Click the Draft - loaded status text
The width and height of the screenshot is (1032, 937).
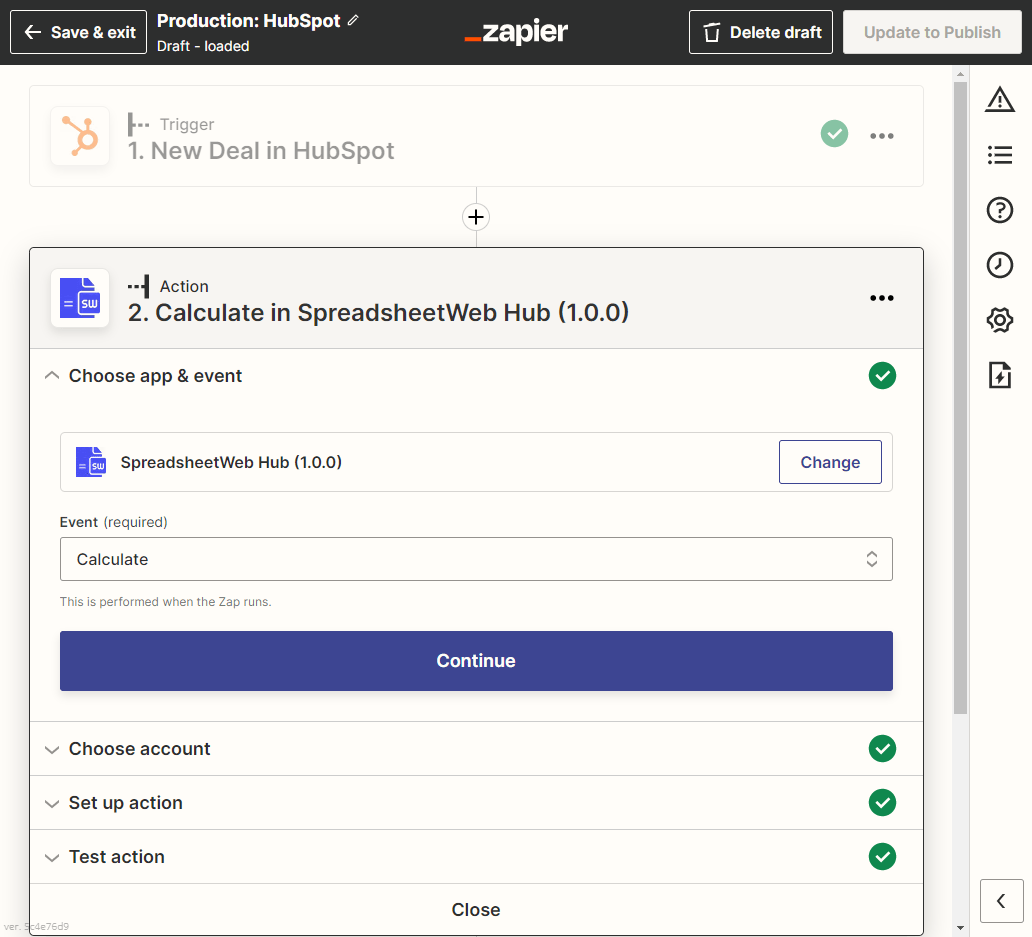point(203,46)
